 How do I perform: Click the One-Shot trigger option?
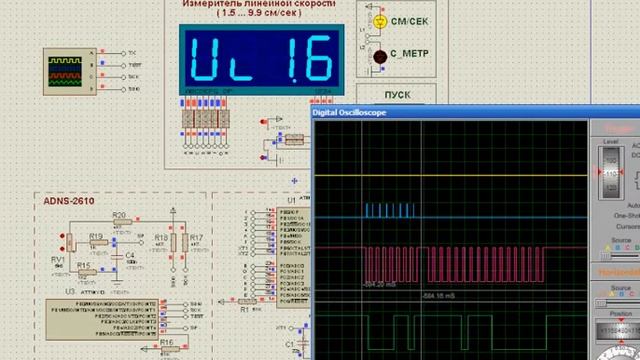click(x=627, y=216)
